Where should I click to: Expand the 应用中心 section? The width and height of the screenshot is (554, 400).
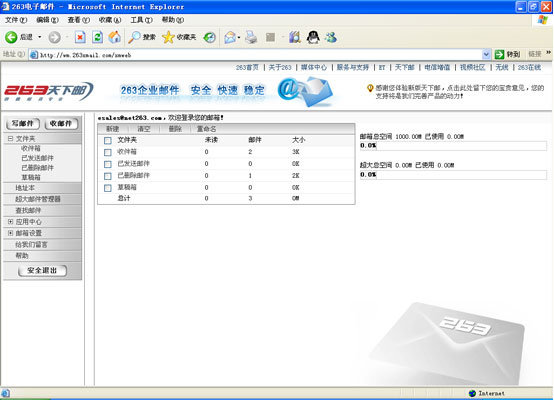pyautogui.click(x=10, y=222)
